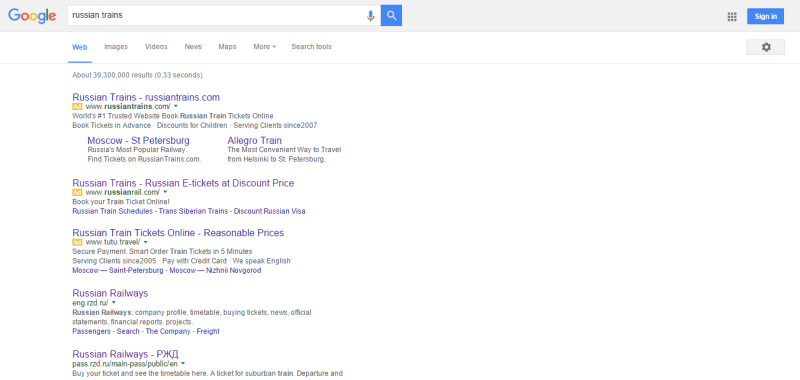
Task: Click eng.rzd.ru URL text
Action: pyautogui.click(x=90, y=302)
